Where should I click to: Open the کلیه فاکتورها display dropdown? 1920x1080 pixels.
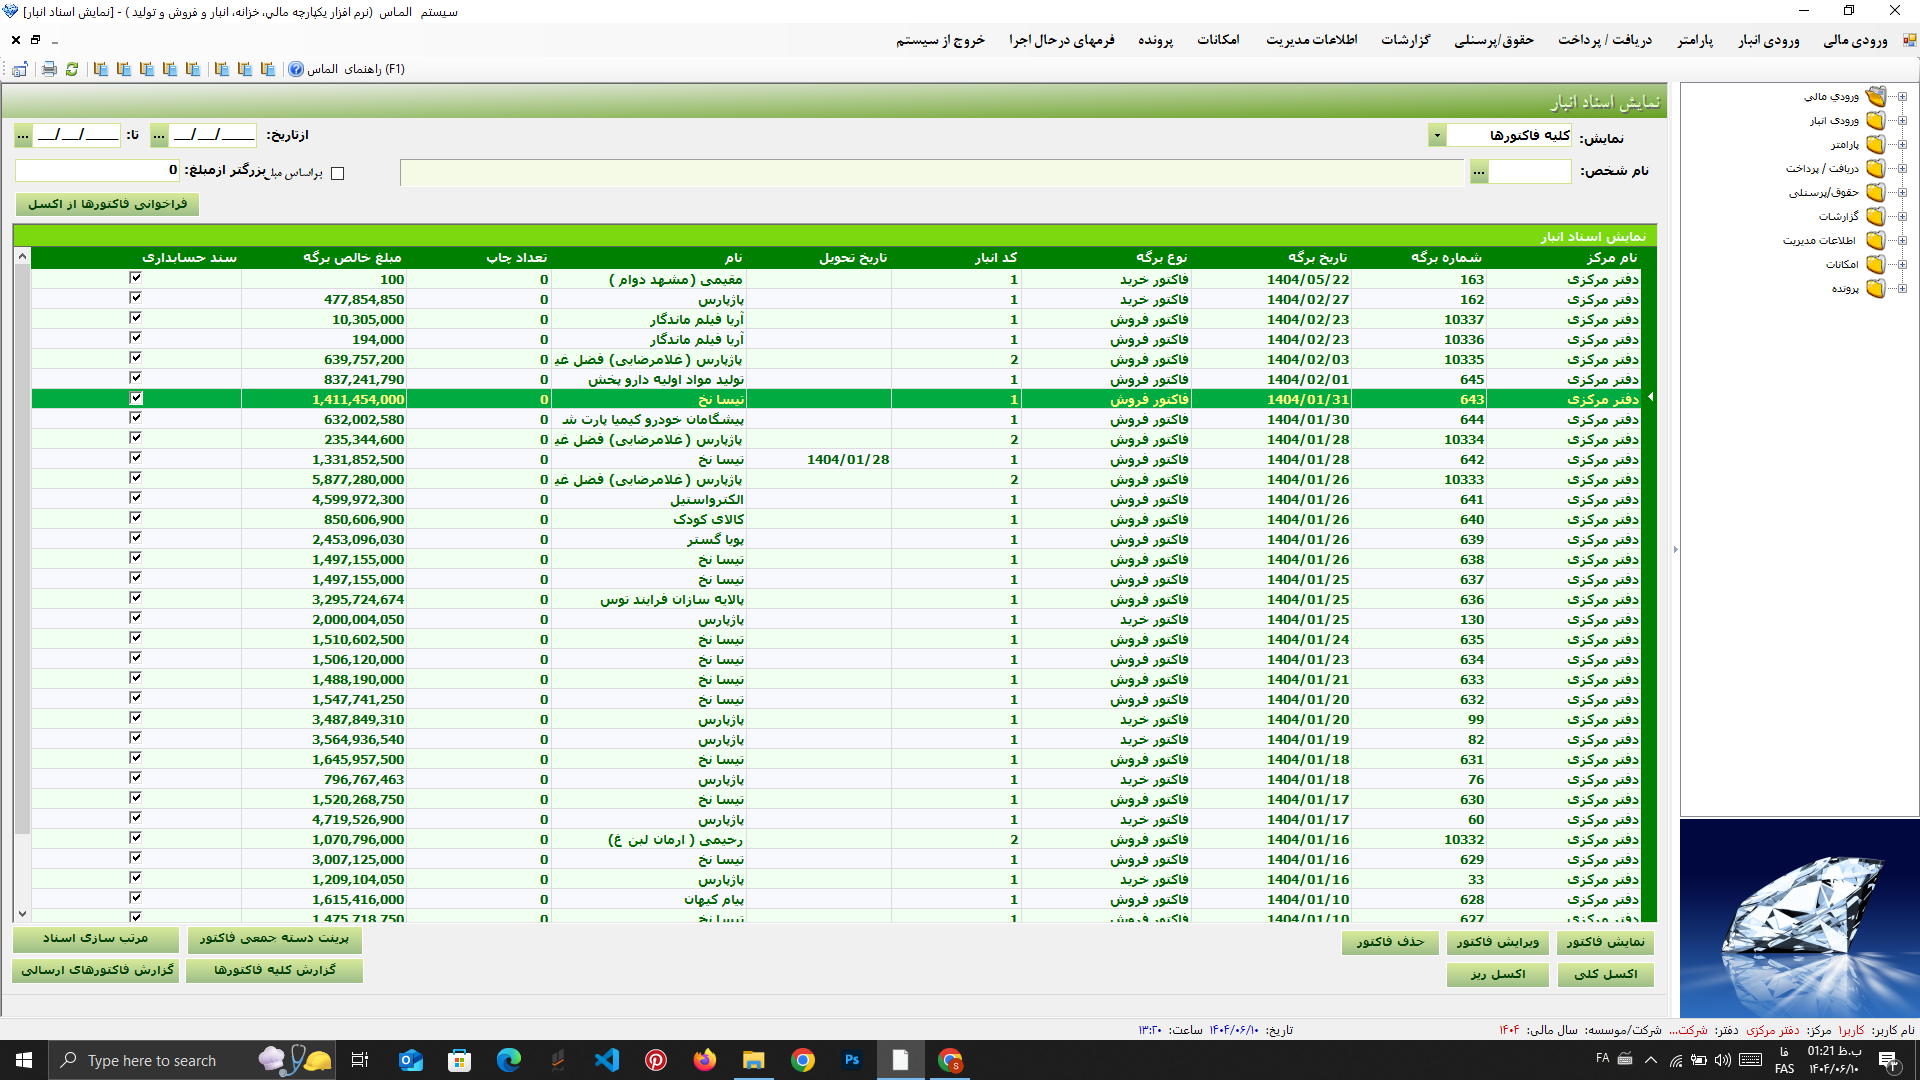(x=1437, y=135)
